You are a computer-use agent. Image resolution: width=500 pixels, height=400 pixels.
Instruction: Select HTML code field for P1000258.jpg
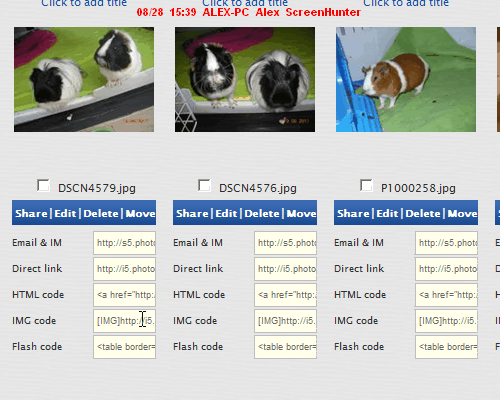447,295
